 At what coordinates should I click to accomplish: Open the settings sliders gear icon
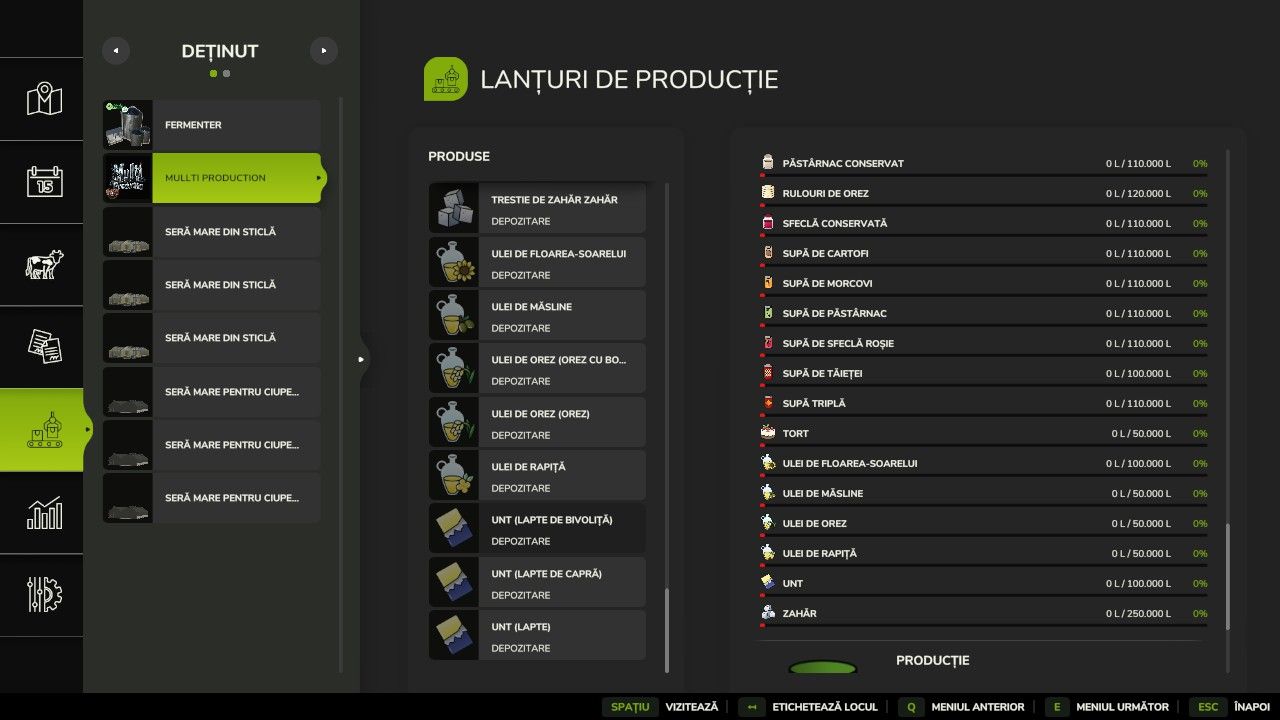click(43, 595)
